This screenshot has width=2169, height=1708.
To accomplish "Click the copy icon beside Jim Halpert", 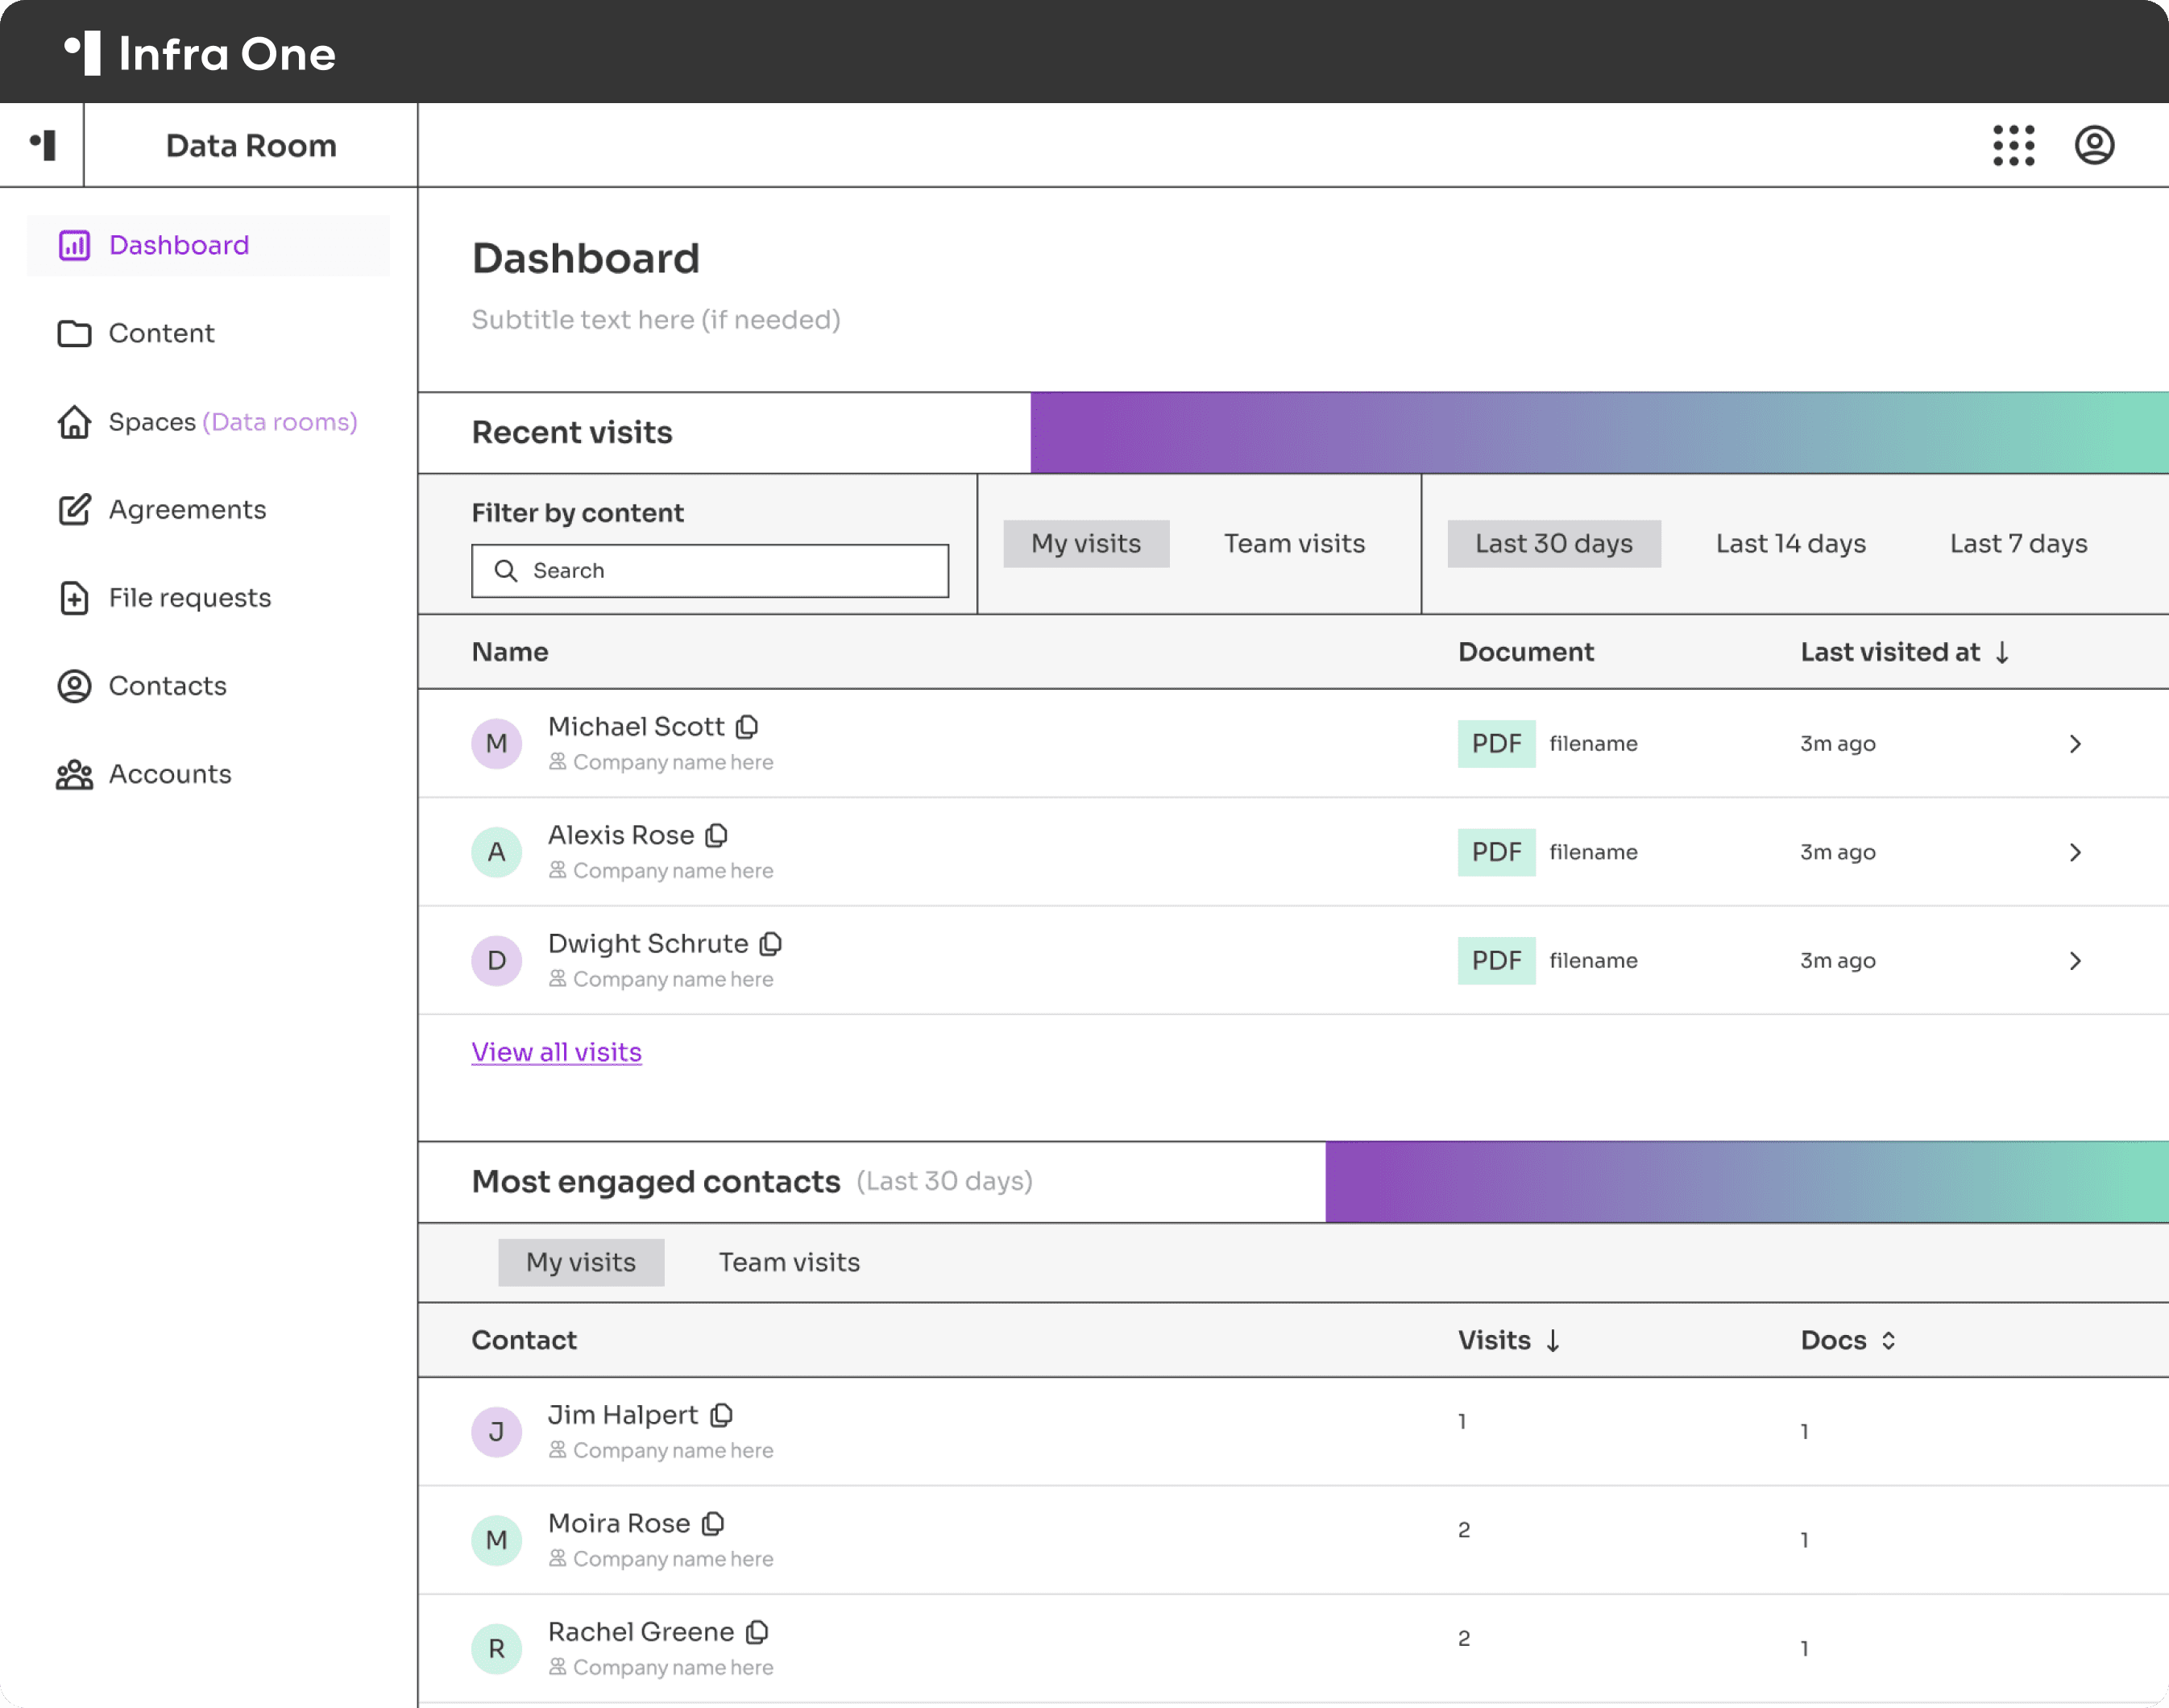I will [722, 1415].
